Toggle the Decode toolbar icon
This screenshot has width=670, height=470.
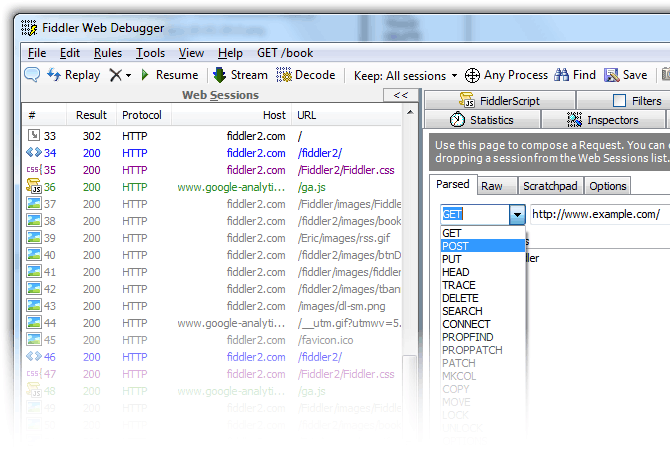pos(284,75)
